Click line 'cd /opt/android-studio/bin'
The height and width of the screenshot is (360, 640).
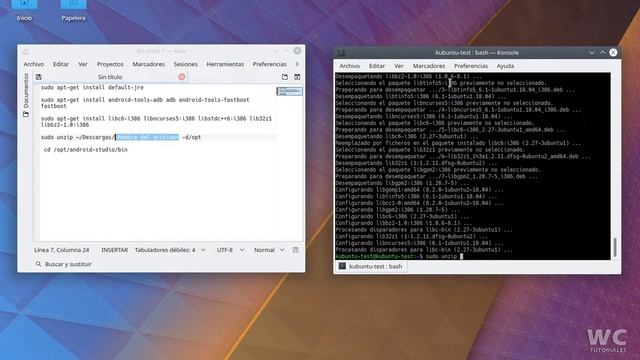[x=86, y=150]
